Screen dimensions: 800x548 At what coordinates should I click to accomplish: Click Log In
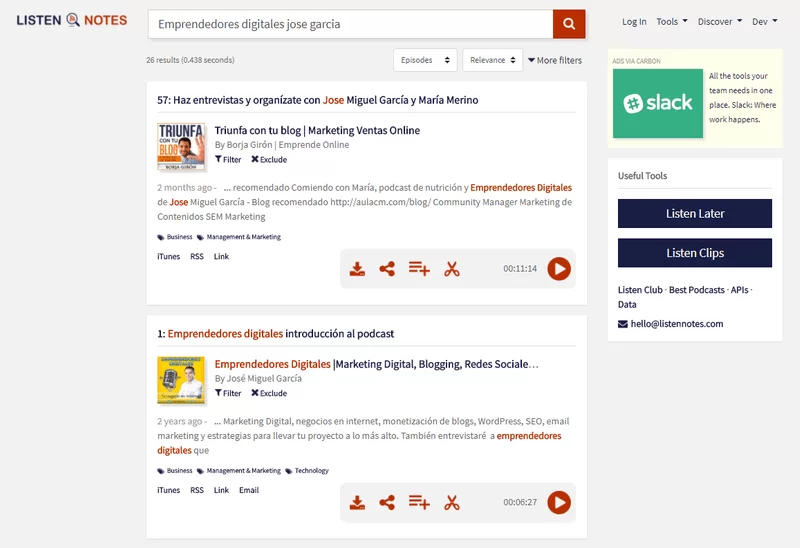click(634, 21)
